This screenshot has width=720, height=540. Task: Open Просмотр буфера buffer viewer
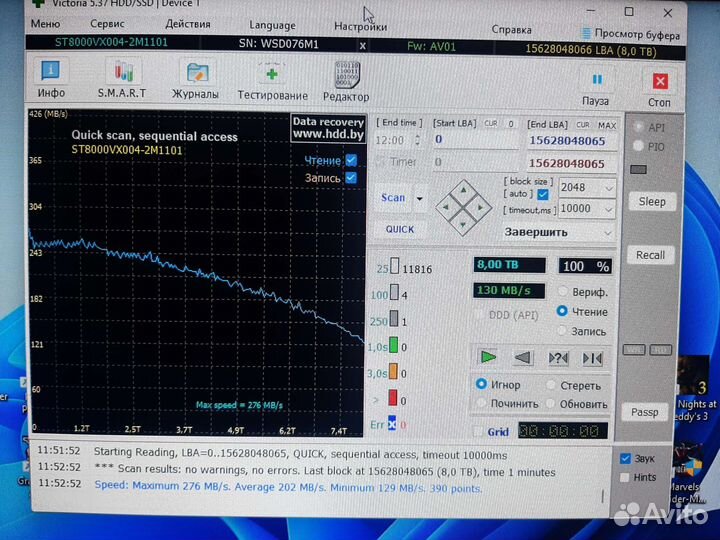(x=631, y=34)
